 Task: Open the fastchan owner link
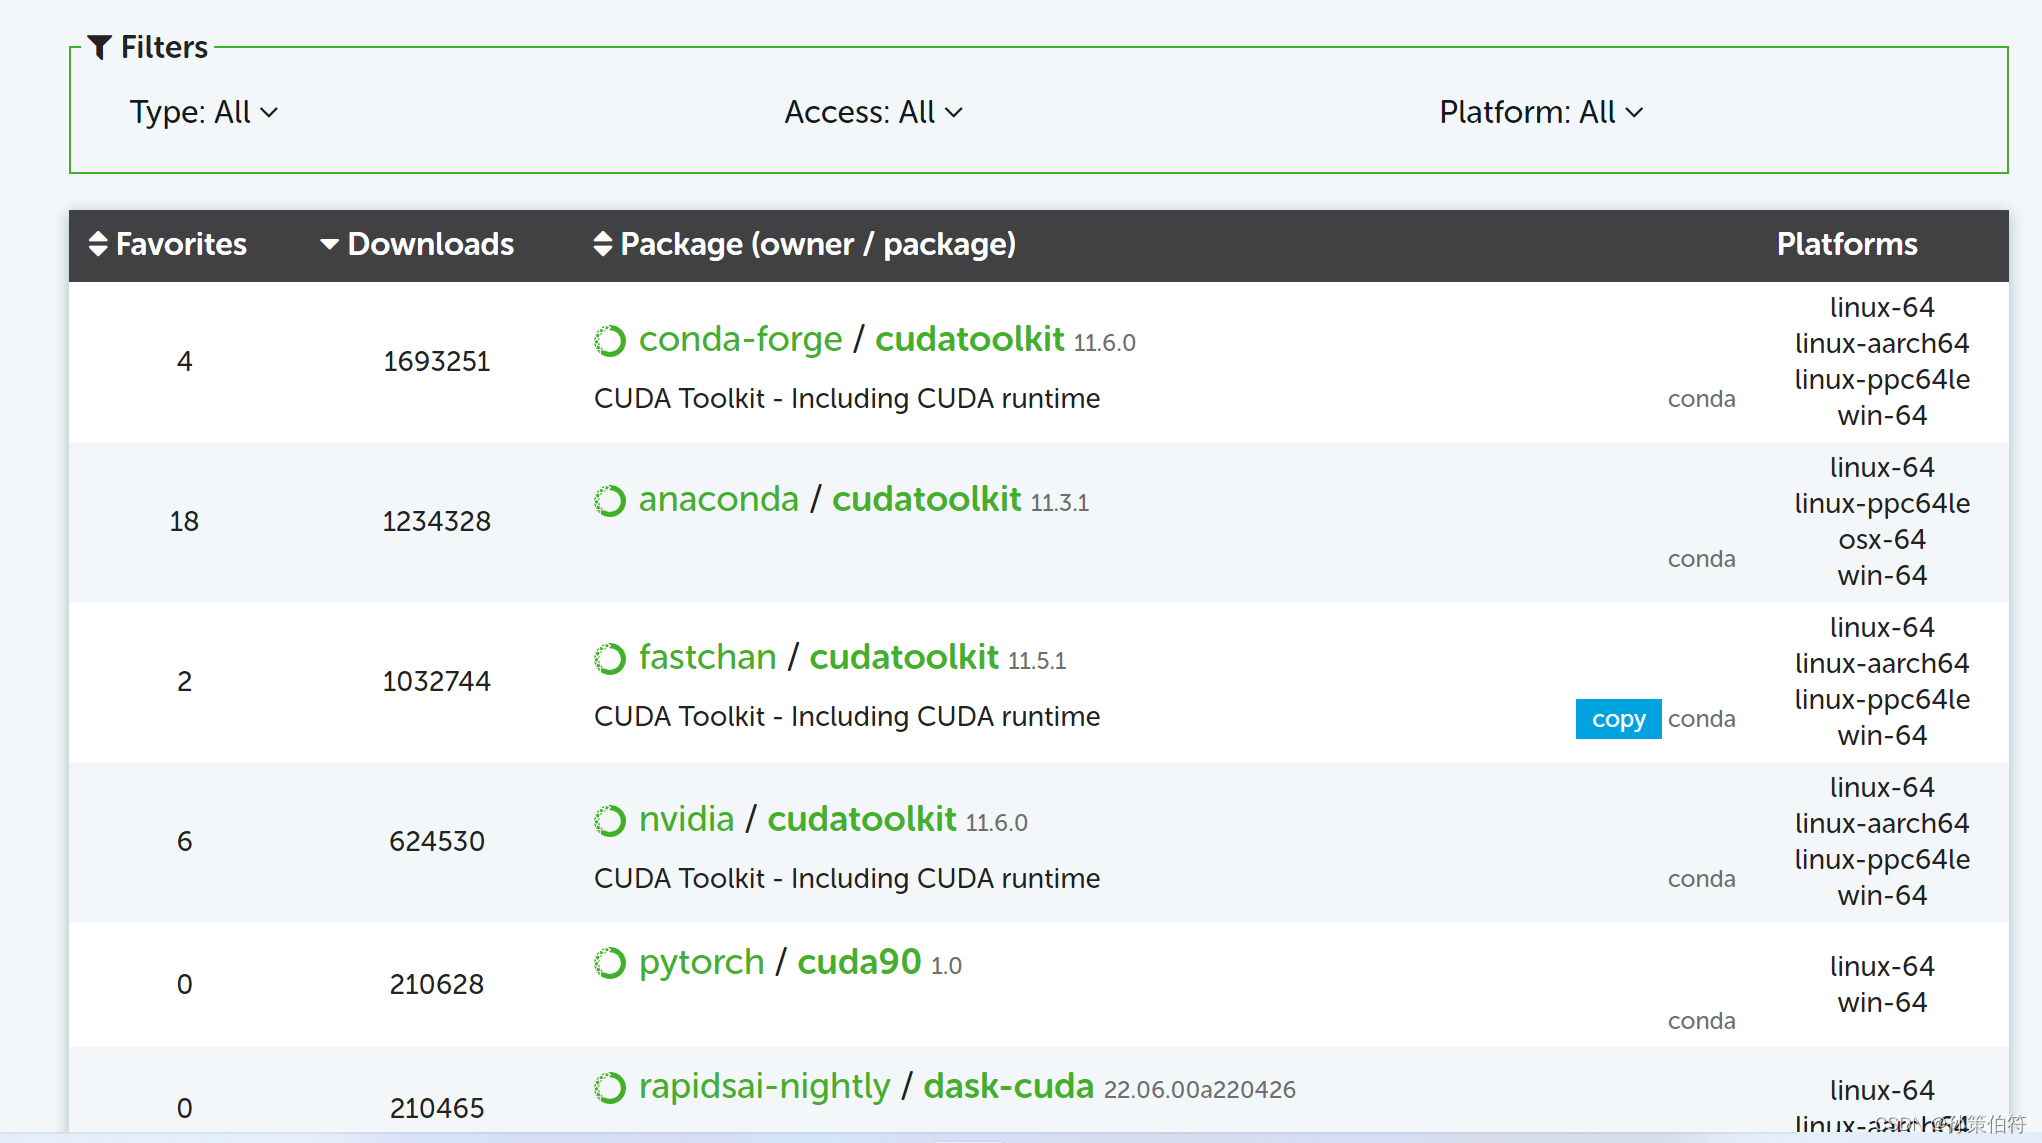pyautogui.click(x=707, y=658)
